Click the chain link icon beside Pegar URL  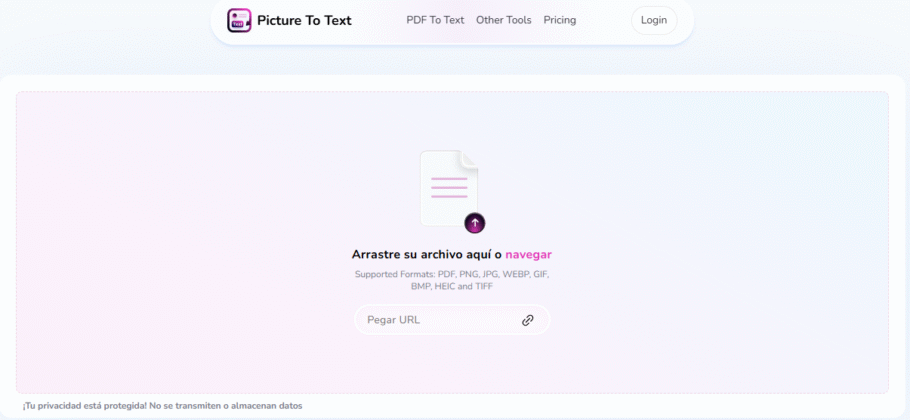528,320
